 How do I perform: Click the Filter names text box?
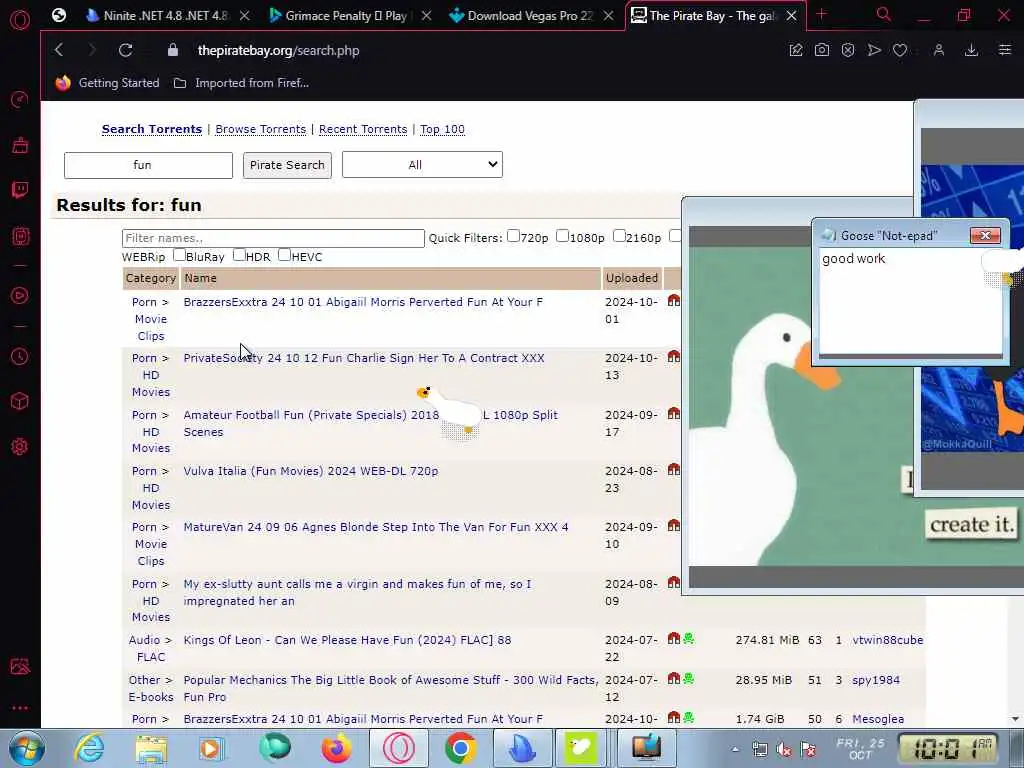tap(273, 238)
